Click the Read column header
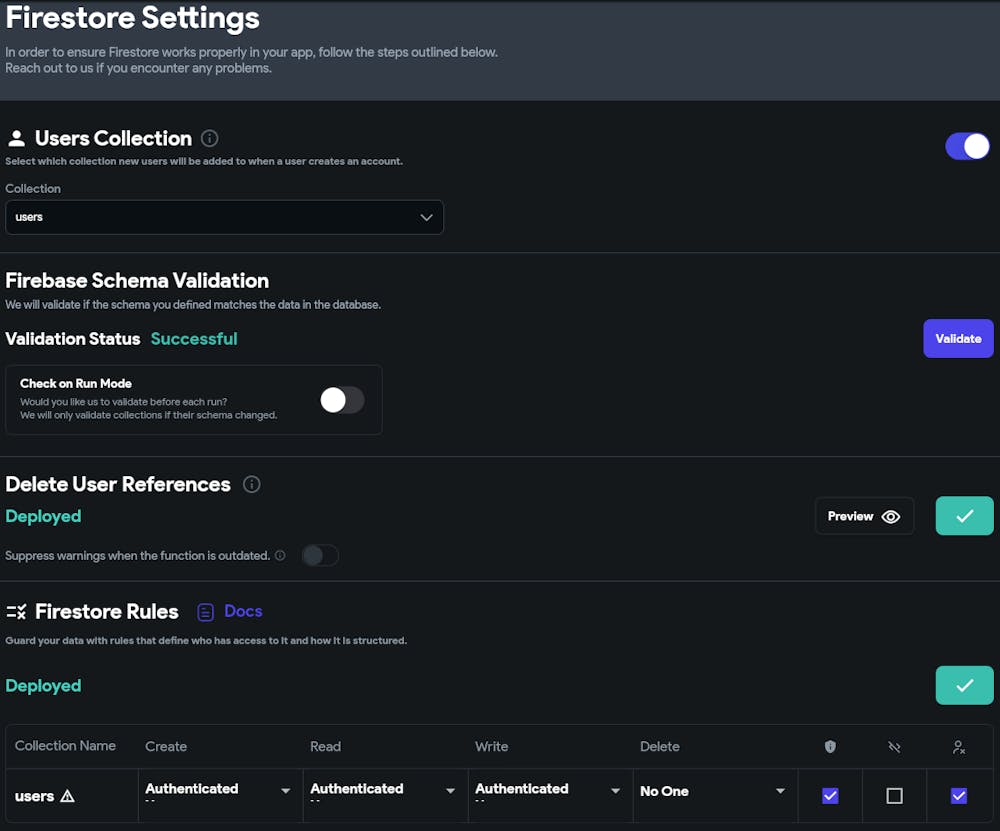The height and width of the screenshot is (831, 1000). [325, 746]
